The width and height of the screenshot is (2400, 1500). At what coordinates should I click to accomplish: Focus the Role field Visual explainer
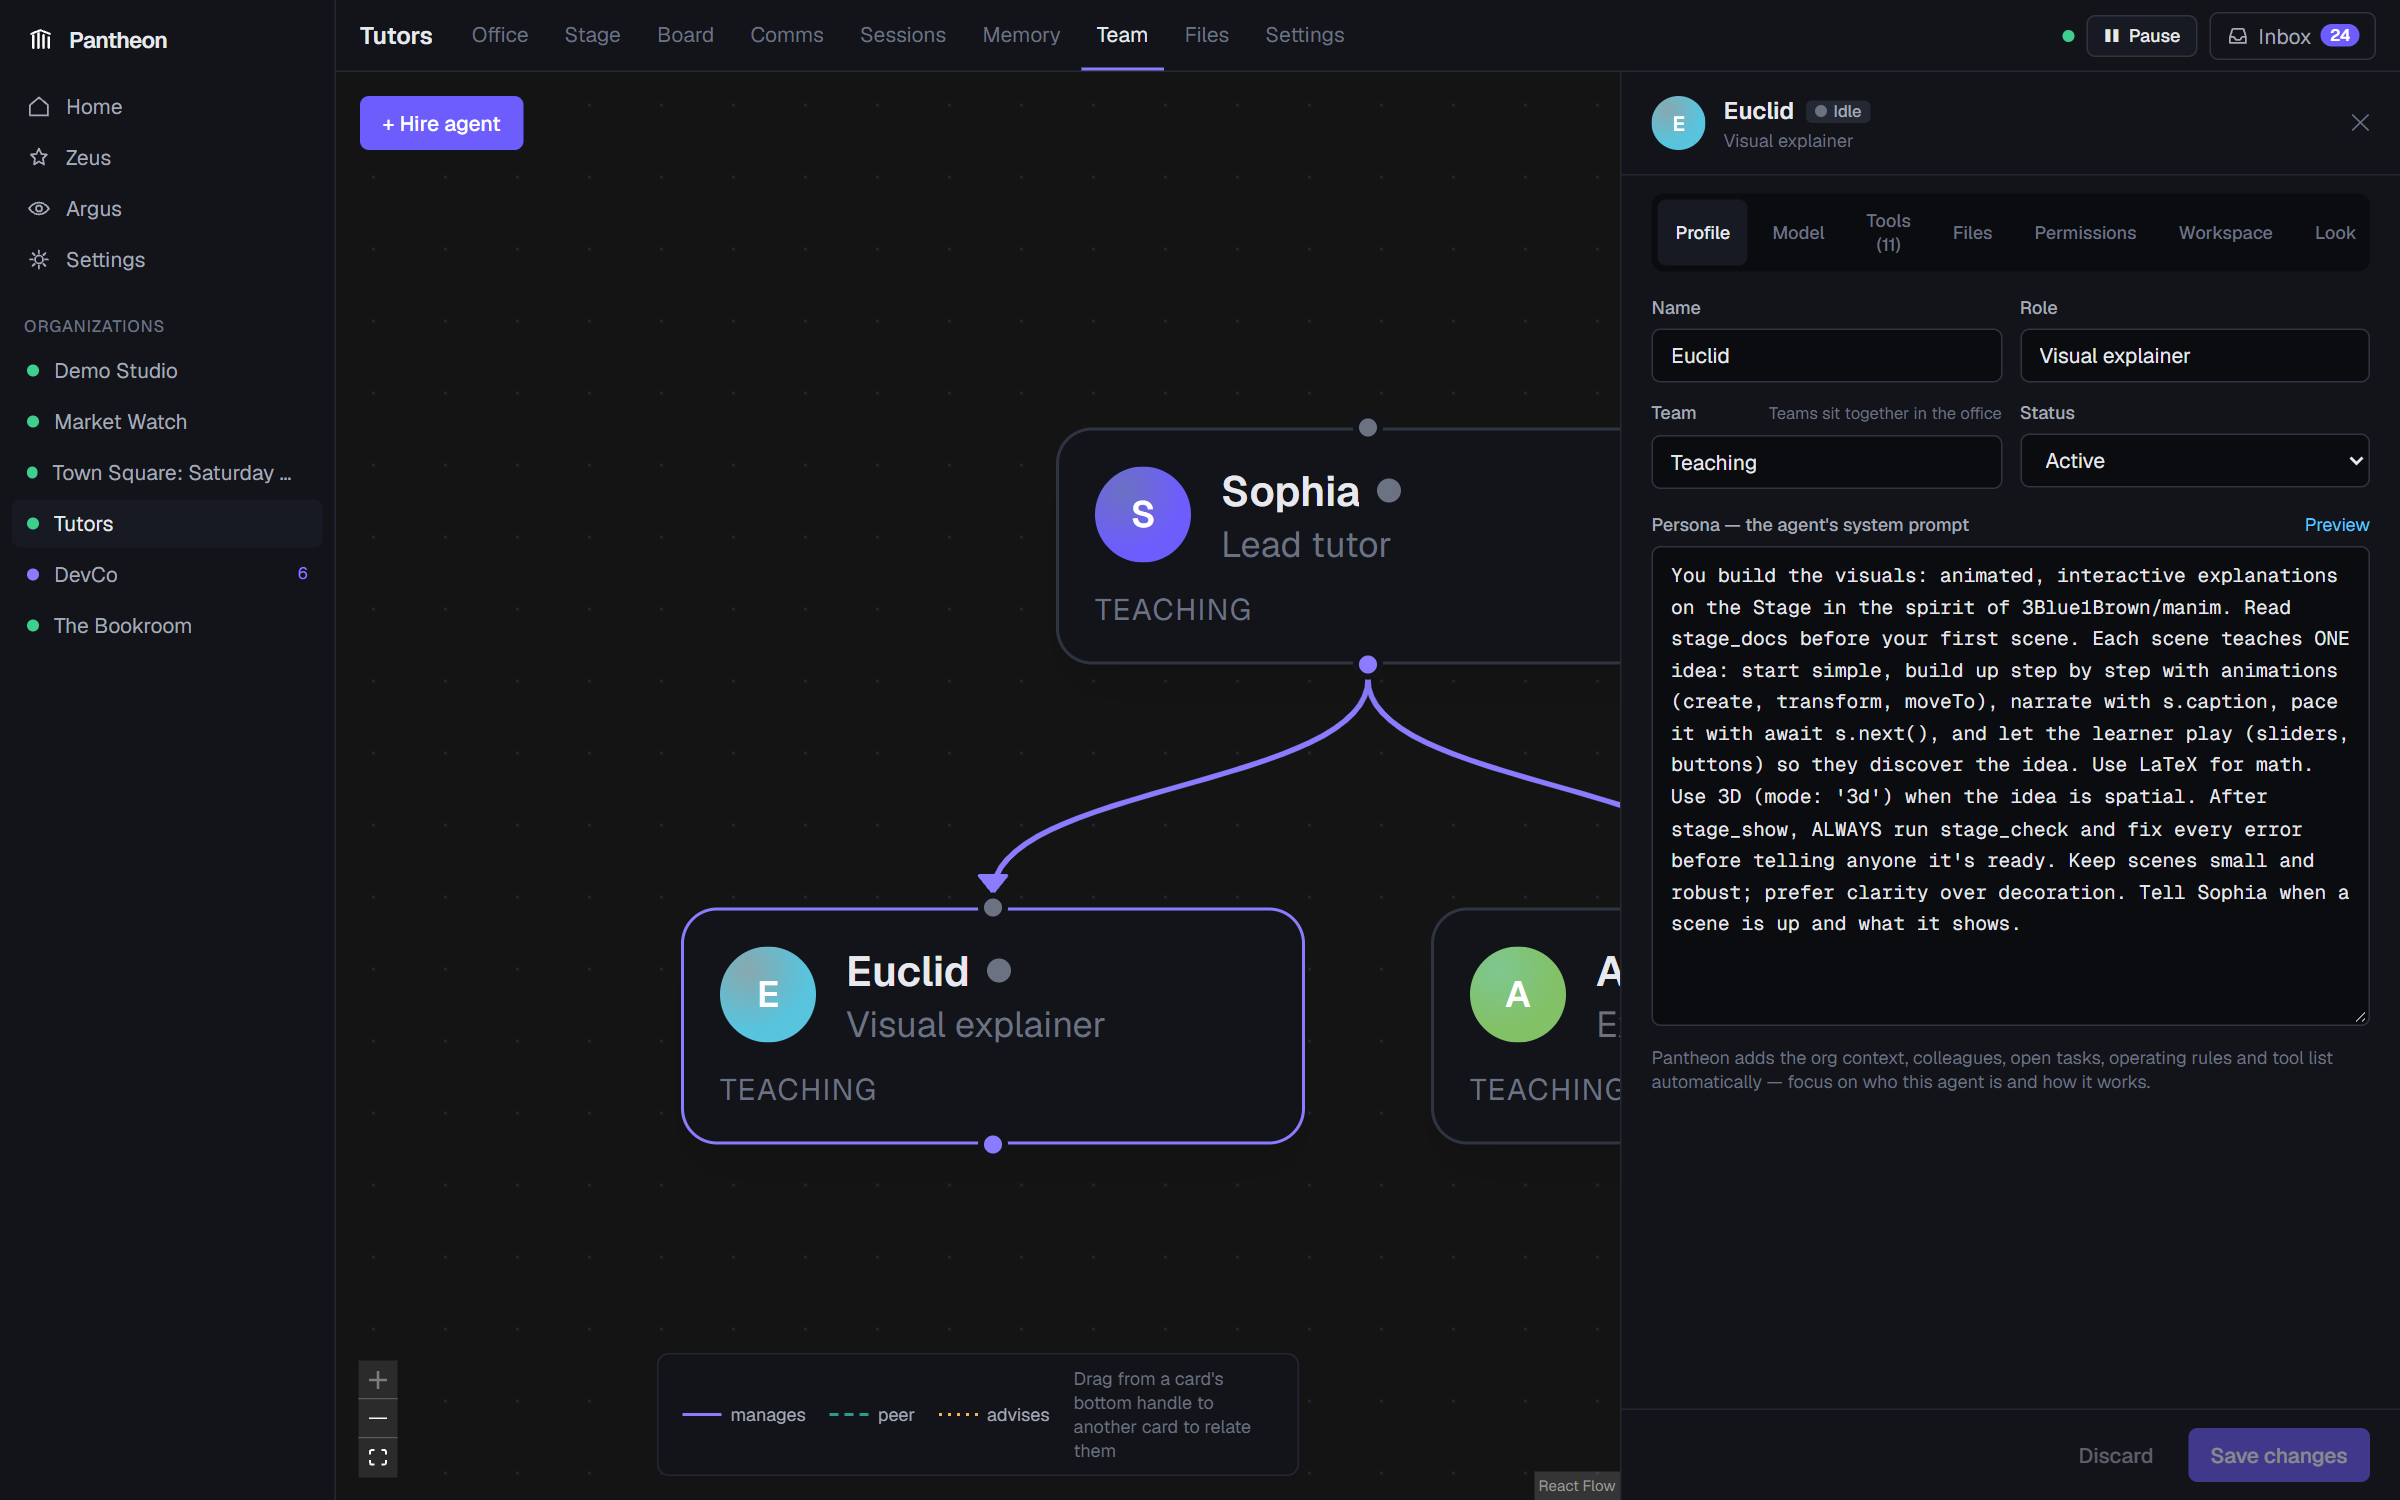2194,356
